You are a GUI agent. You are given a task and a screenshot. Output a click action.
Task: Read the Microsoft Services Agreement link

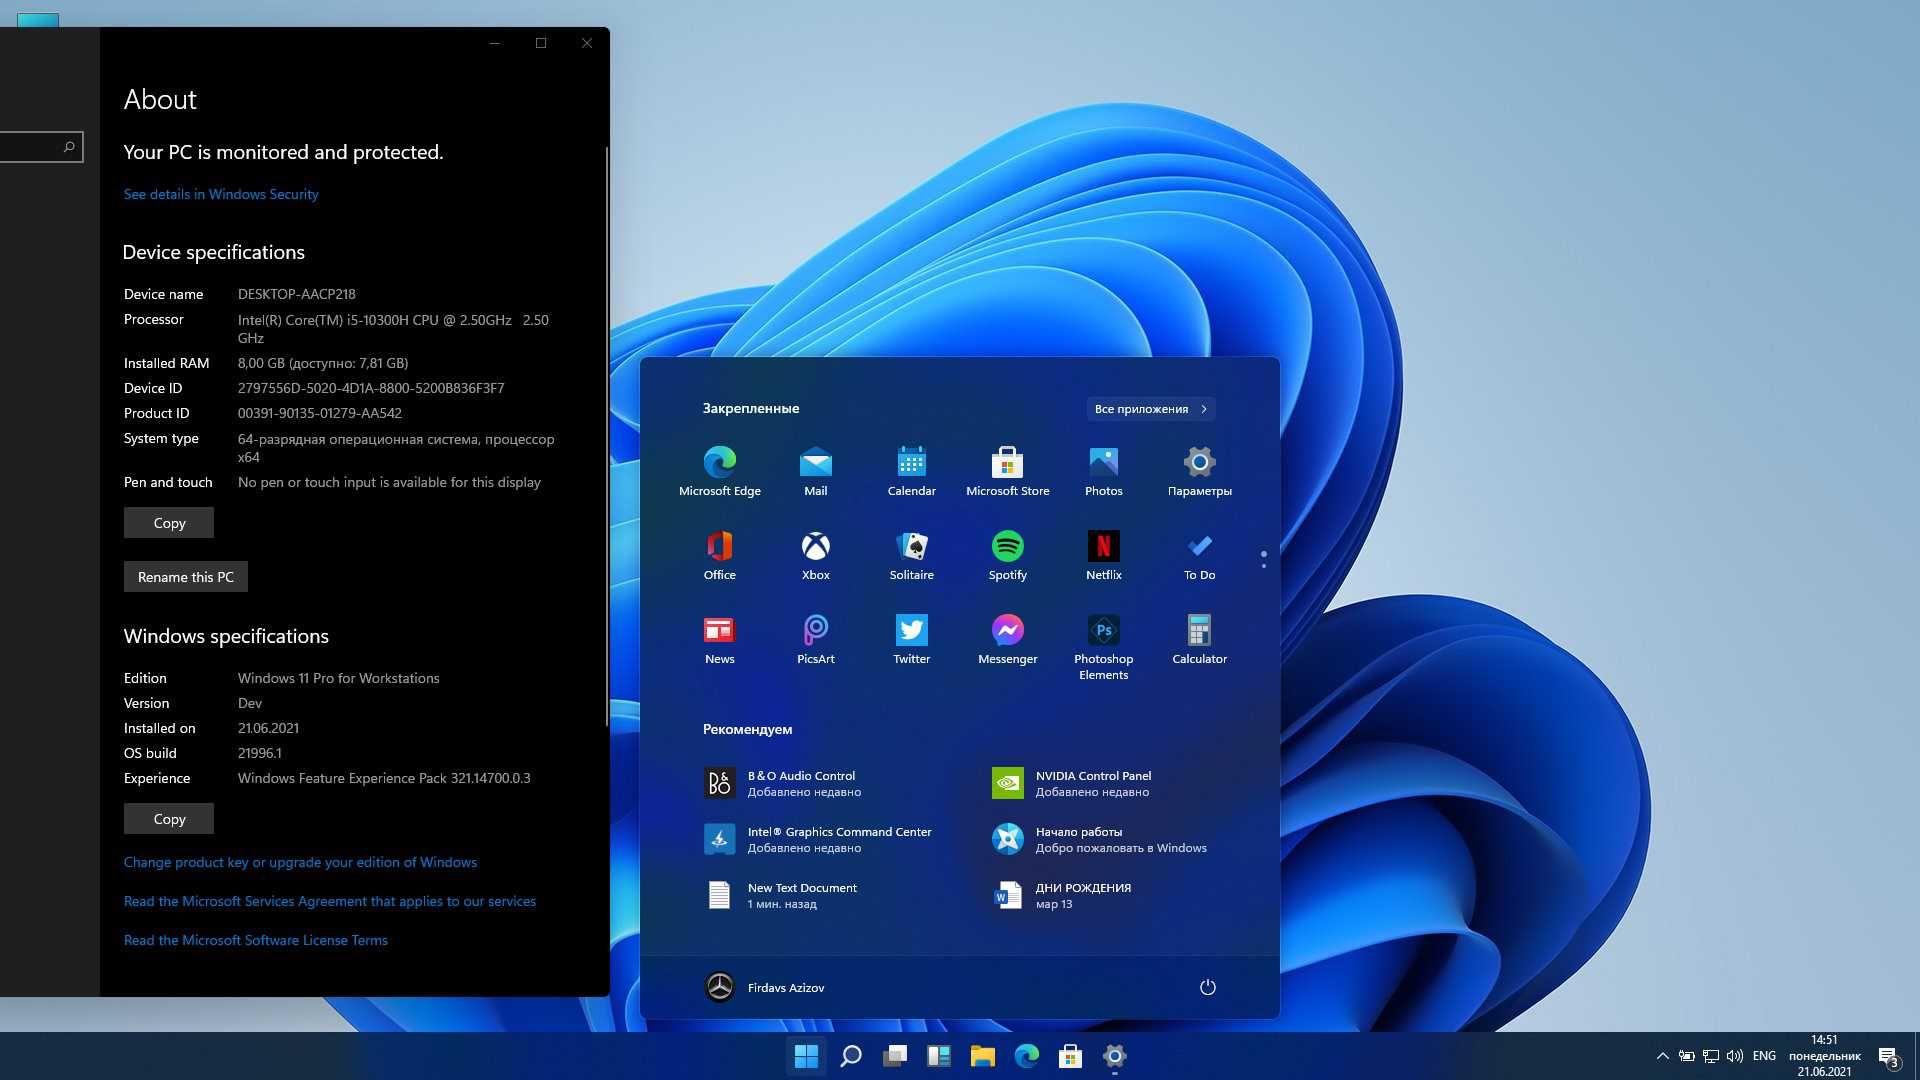[x=330, y=901]
